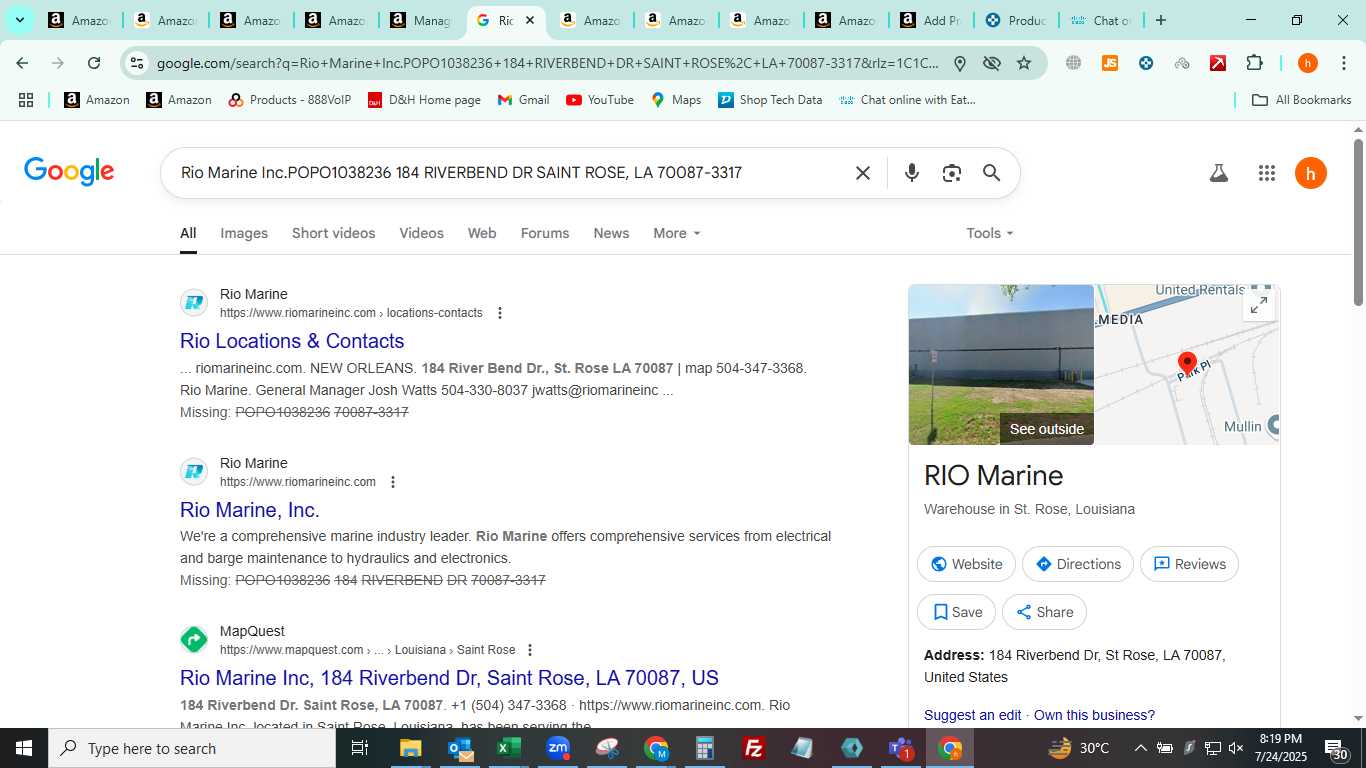Go back to previous page
The width and height of the screenshot is (1366, 768).
22,63
